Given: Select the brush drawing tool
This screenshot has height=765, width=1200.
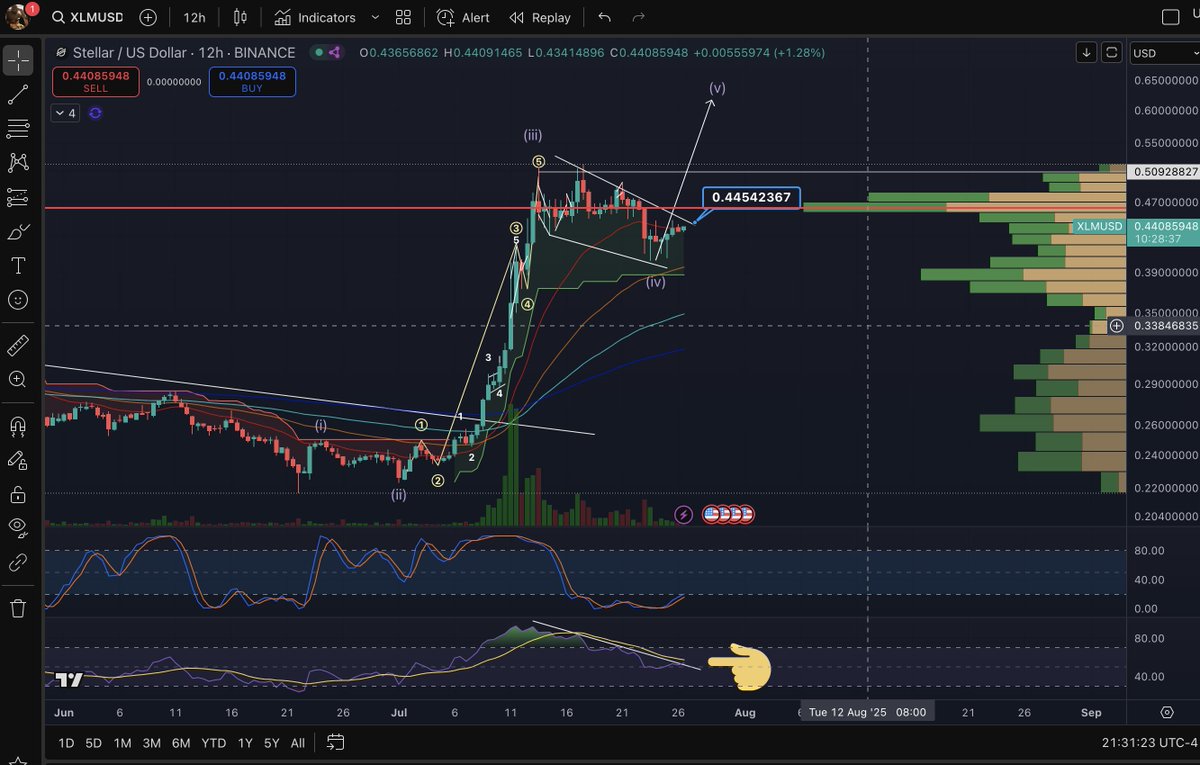Looking at the screenshot, I should pos(18,232).
